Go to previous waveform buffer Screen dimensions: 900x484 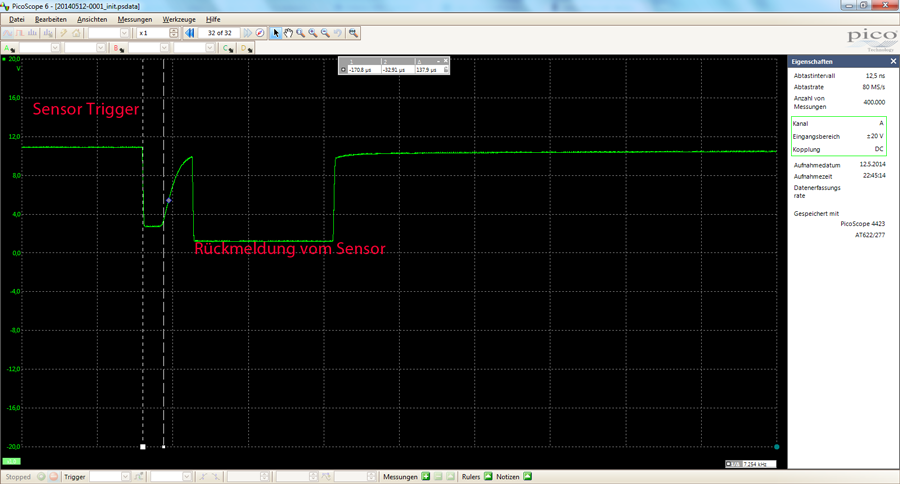click(189, 33)
